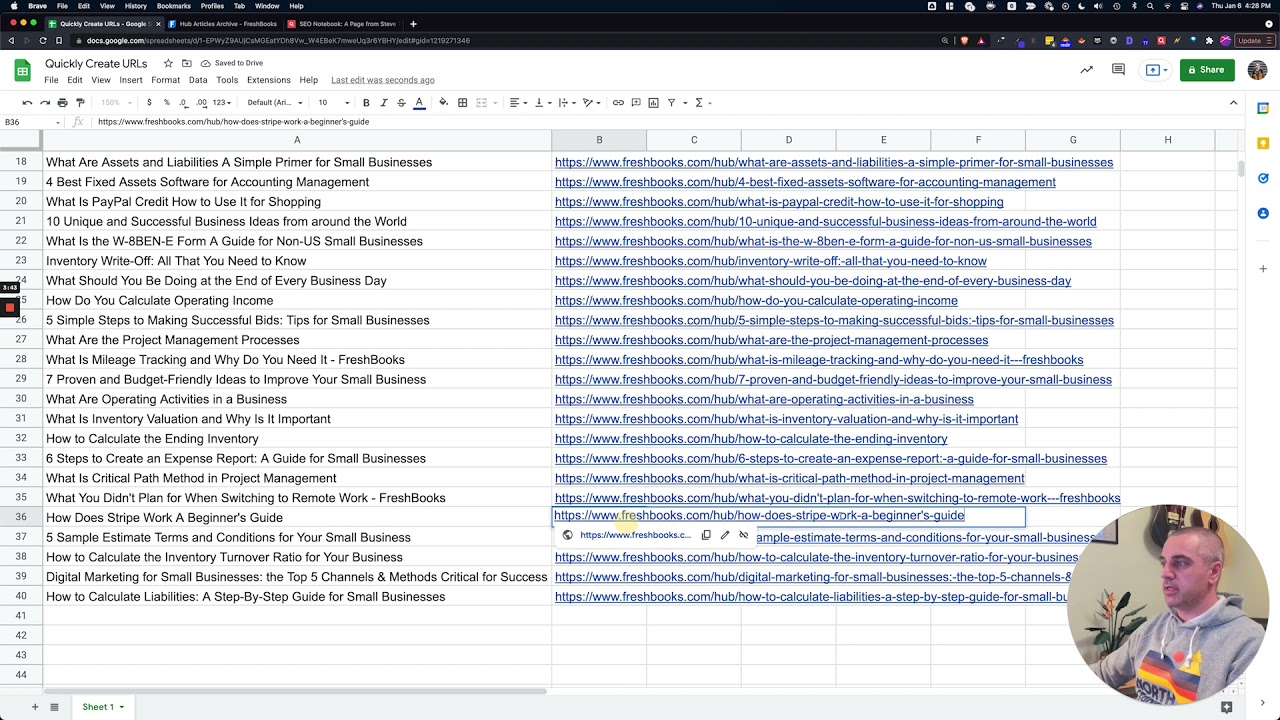This screenshot has height=720, width=1280.
Task: Open Last edit was seconds ago link
Action: pyautogui.click(x=382, y=80)
